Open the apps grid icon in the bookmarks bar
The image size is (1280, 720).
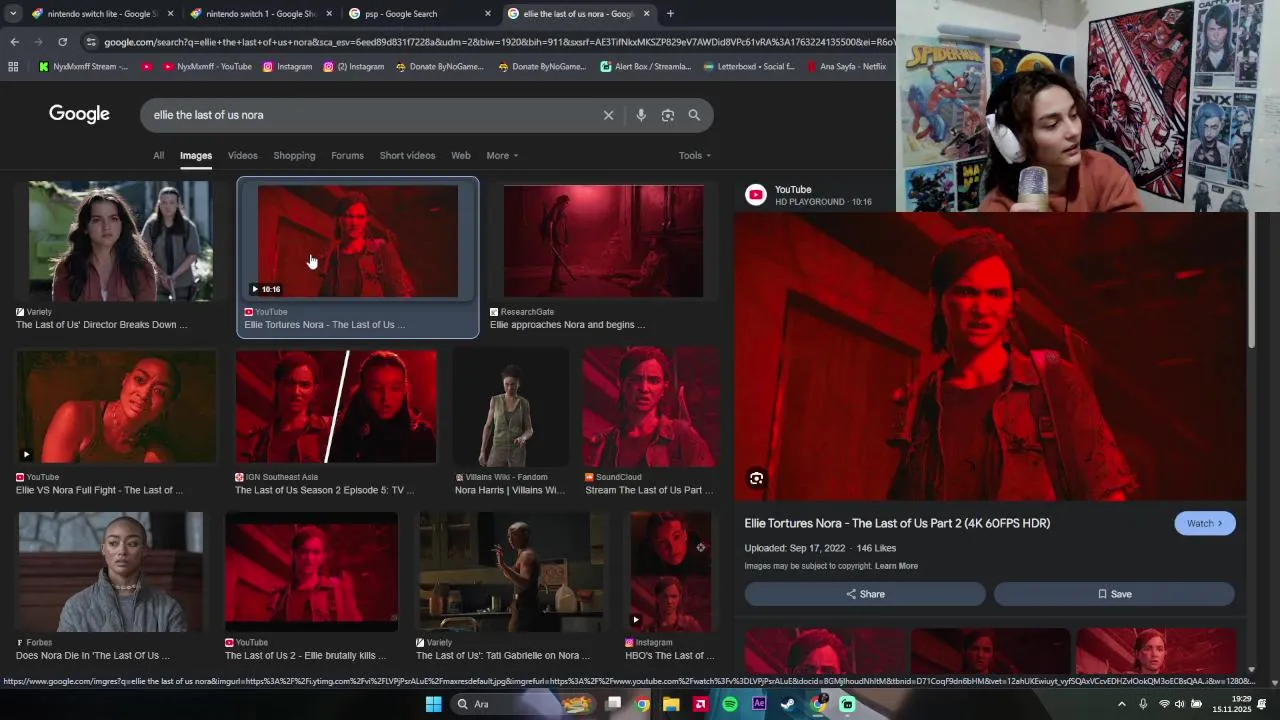(13, 67)
